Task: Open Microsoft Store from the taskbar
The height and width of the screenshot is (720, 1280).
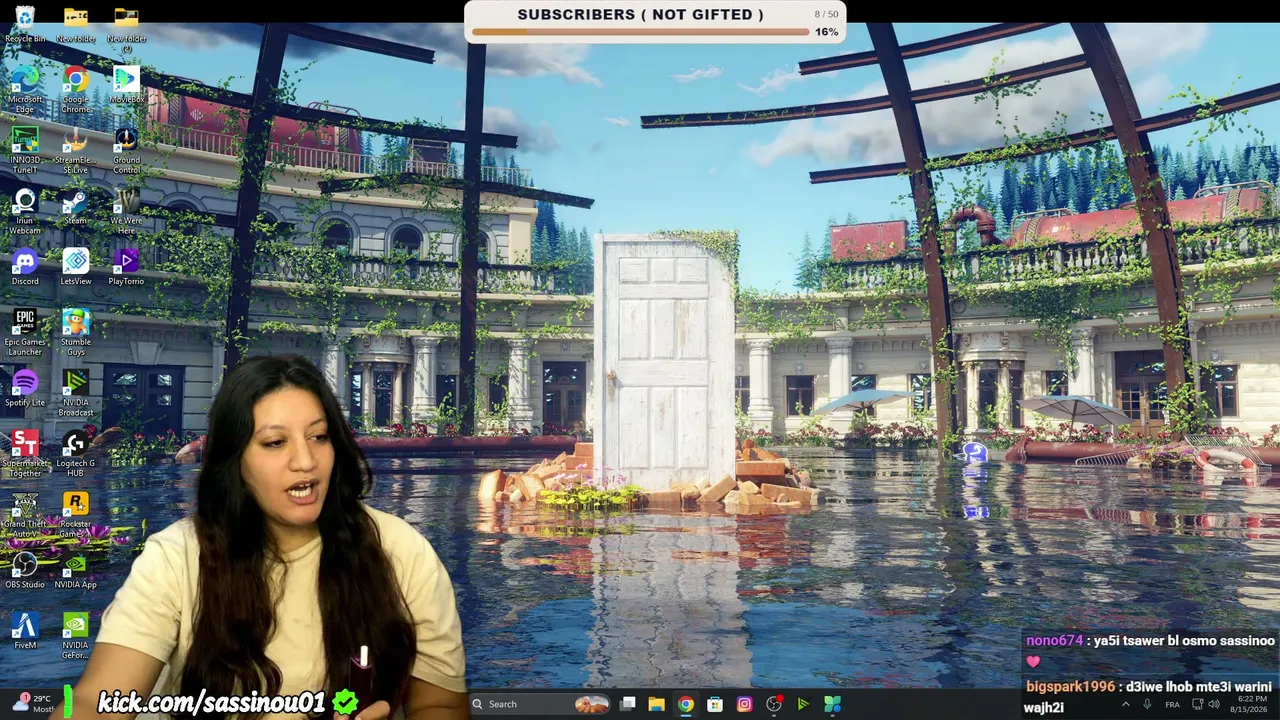Action: (x=715, y=704)
